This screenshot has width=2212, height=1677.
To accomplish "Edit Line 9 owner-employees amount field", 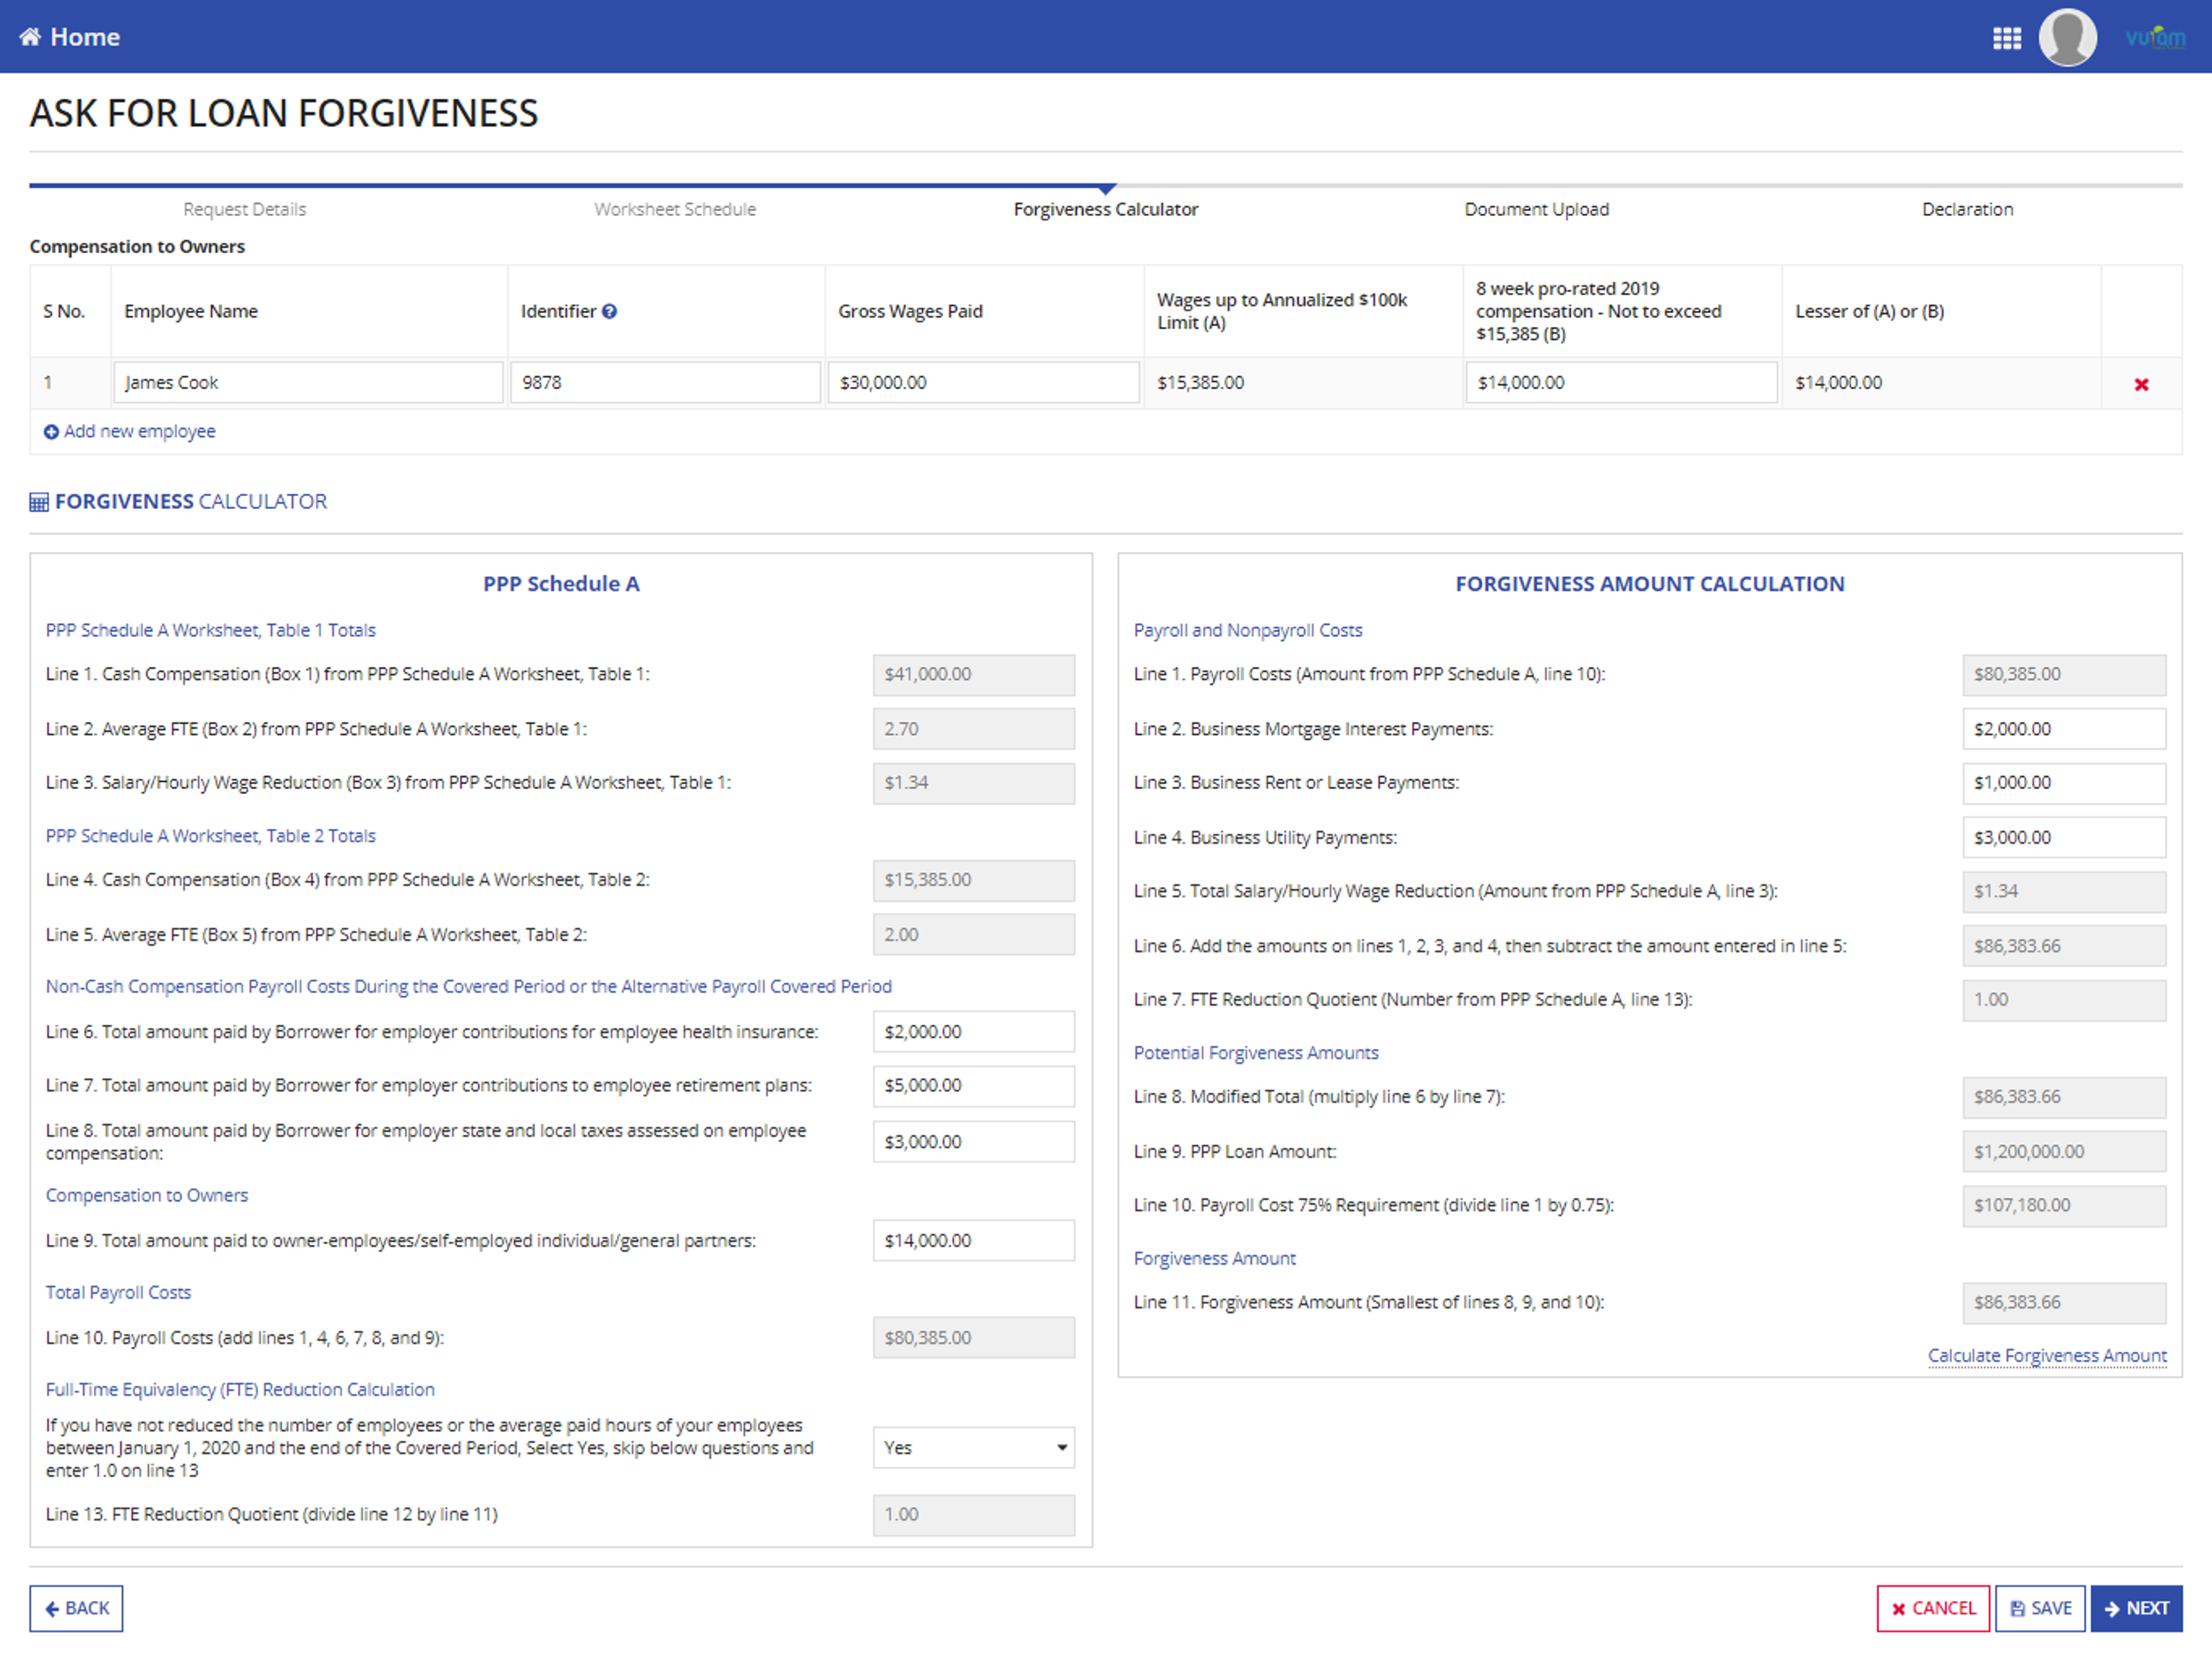I will point(973,1240).
